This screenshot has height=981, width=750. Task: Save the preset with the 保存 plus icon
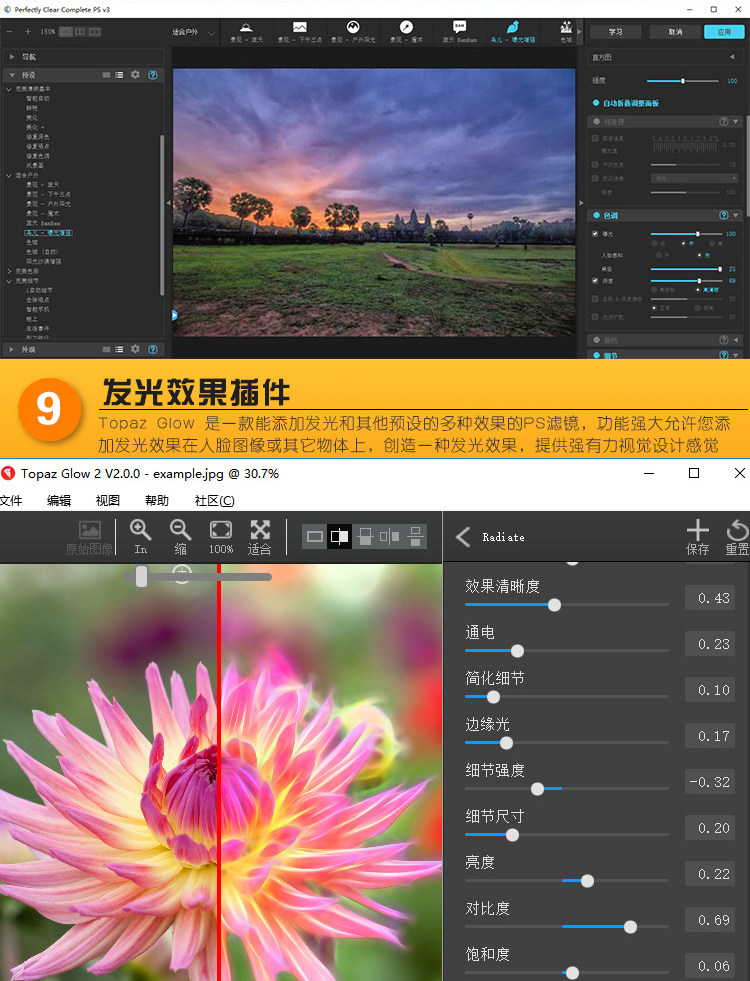[x=697, y=531]
